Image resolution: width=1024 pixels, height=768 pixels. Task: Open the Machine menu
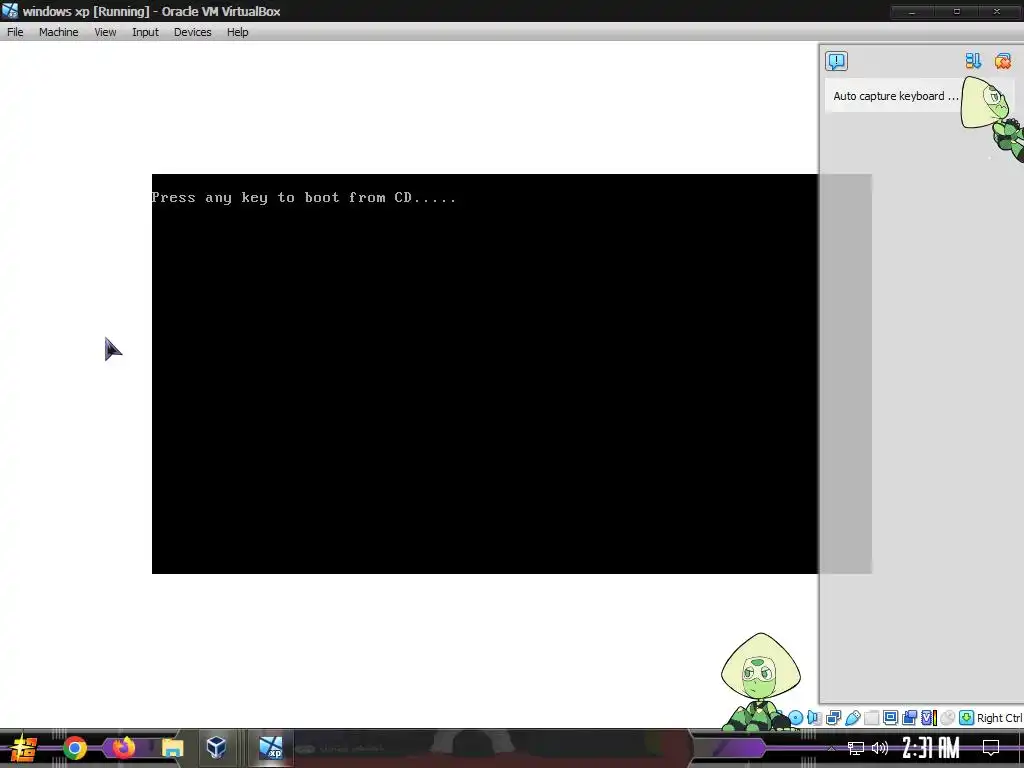pos(58,32)
